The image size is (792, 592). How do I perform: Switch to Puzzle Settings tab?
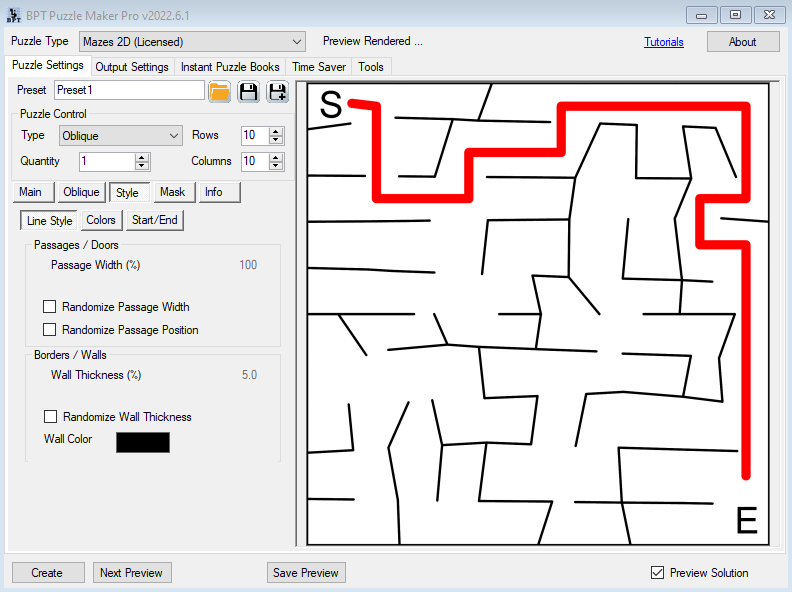coord(48,66)
